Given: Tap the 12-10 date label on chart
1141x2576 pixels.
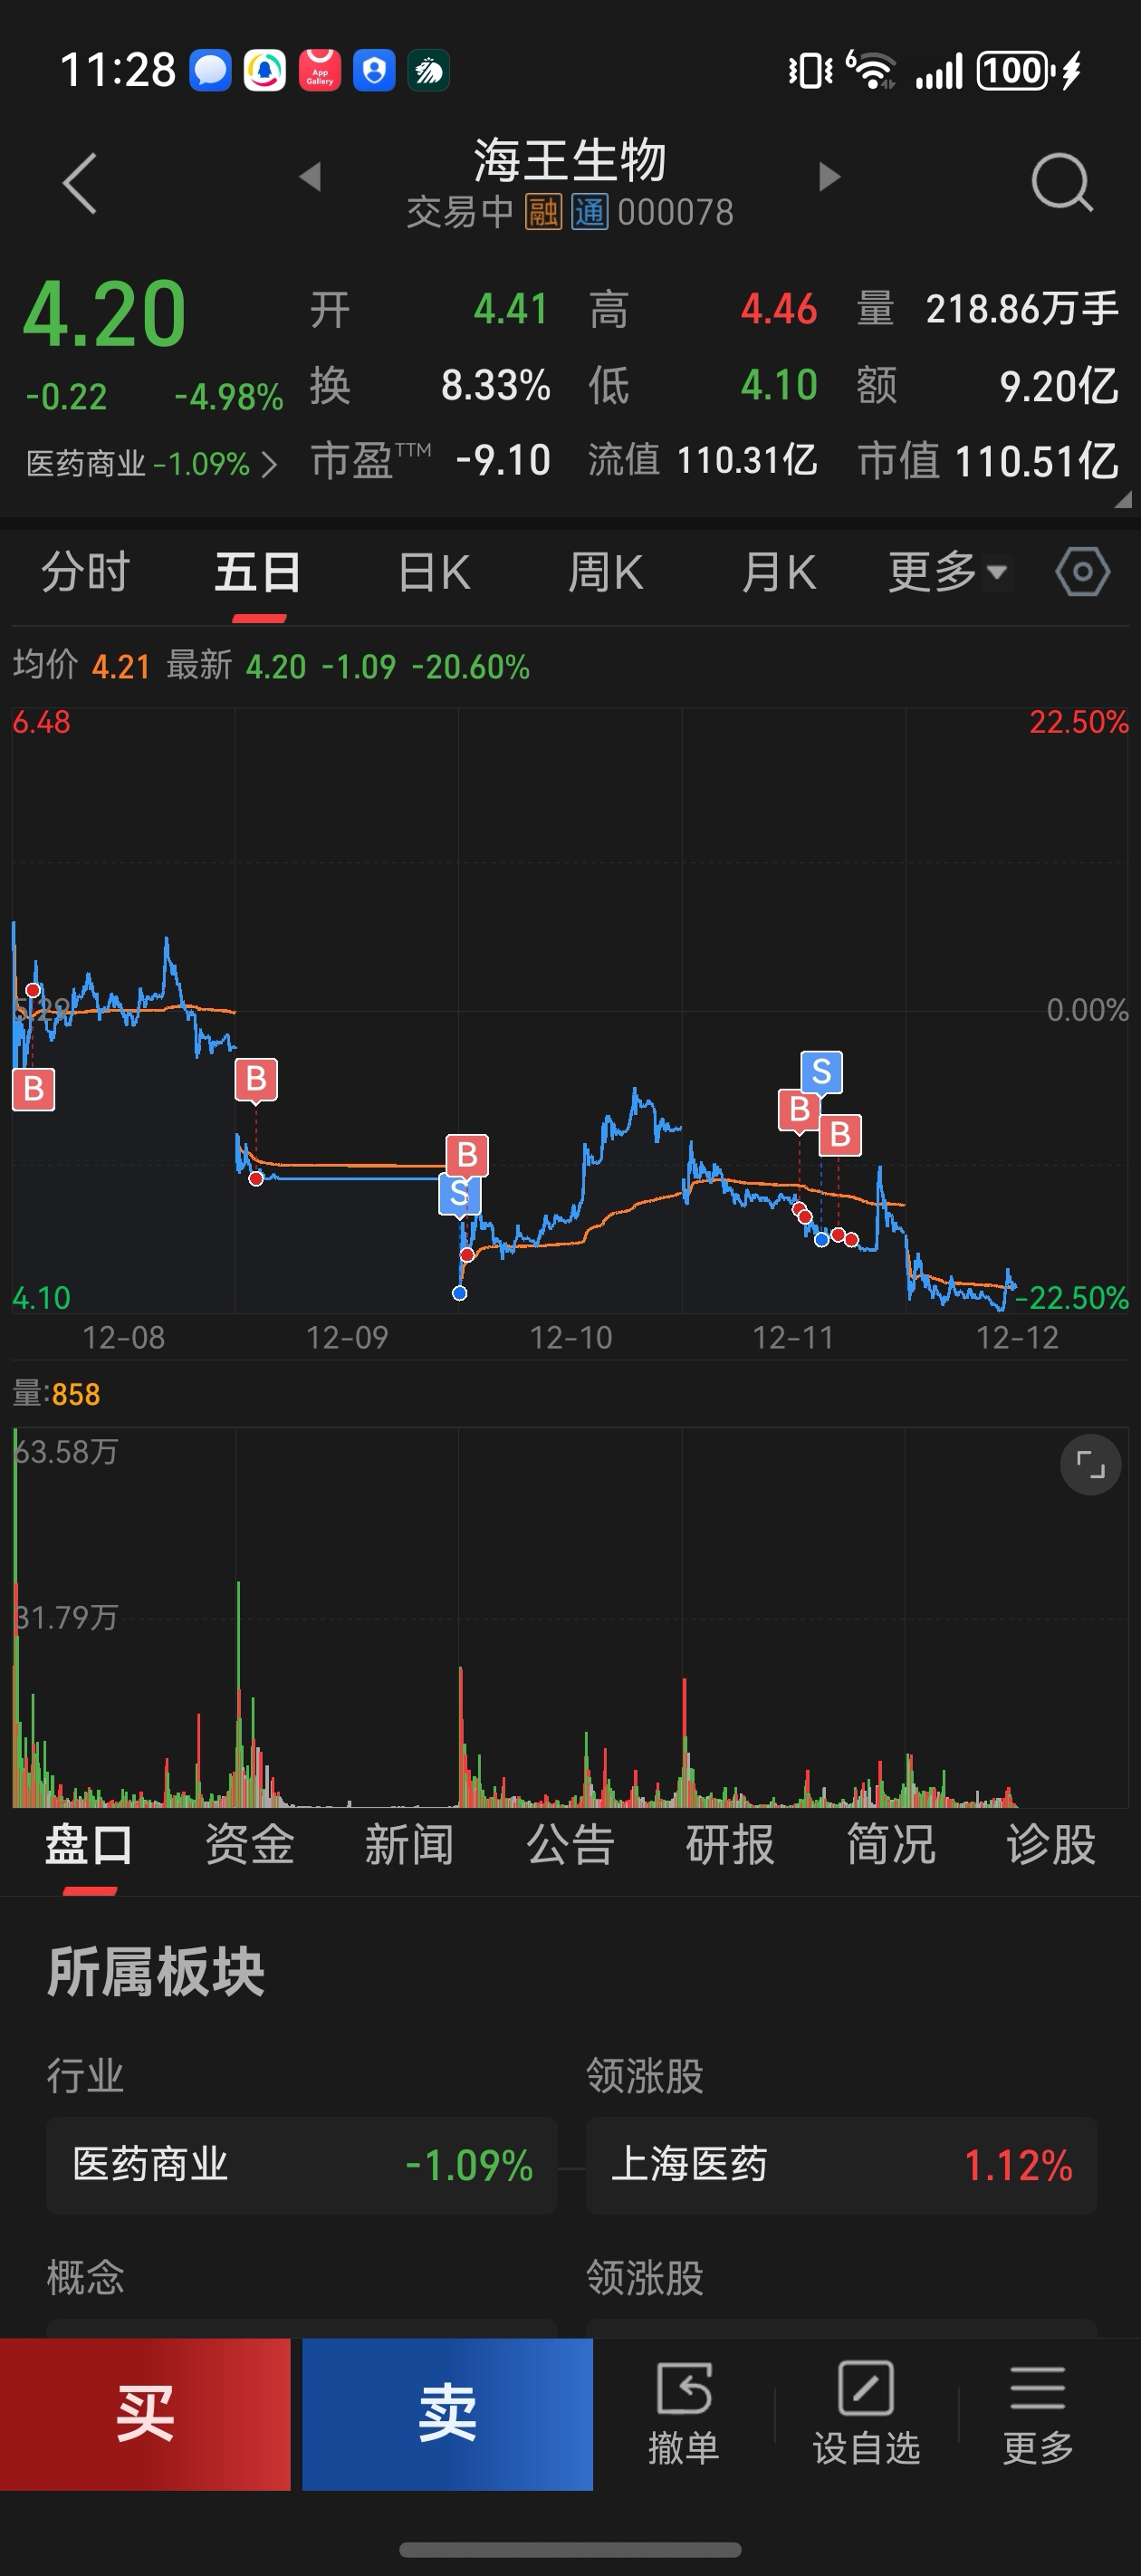Looking at the screenshot, I should pos(570,1338).
